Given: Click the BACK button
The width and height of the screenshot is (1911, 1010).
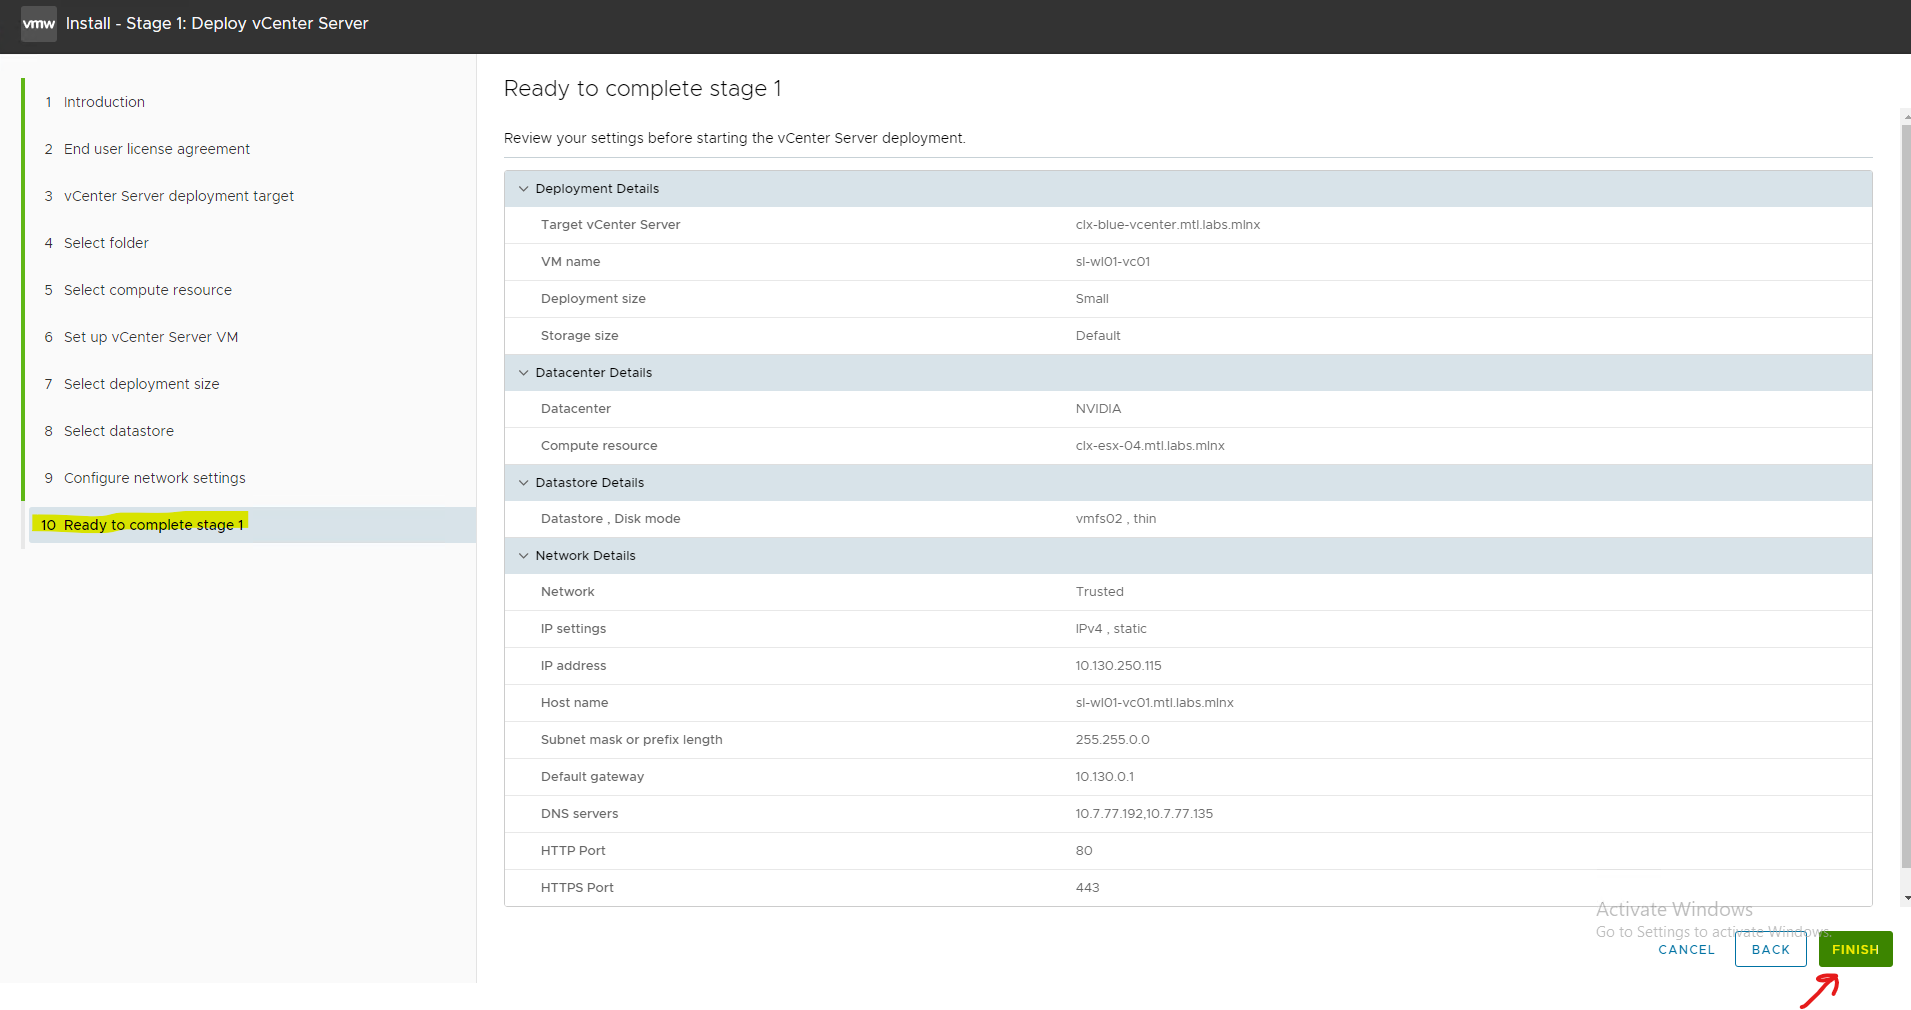Looking at the screenshot, I should (1770, 949).
